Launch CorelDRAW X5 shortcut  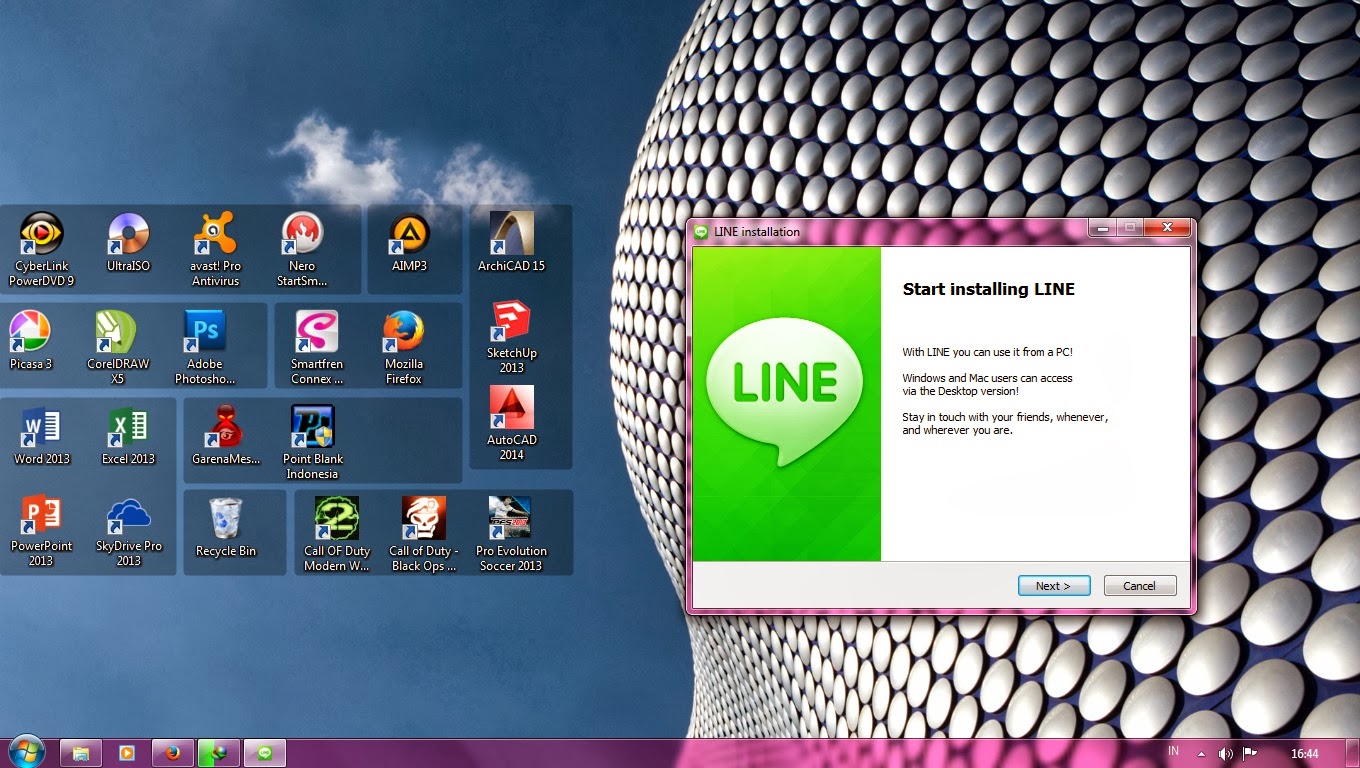click(117, 347)
